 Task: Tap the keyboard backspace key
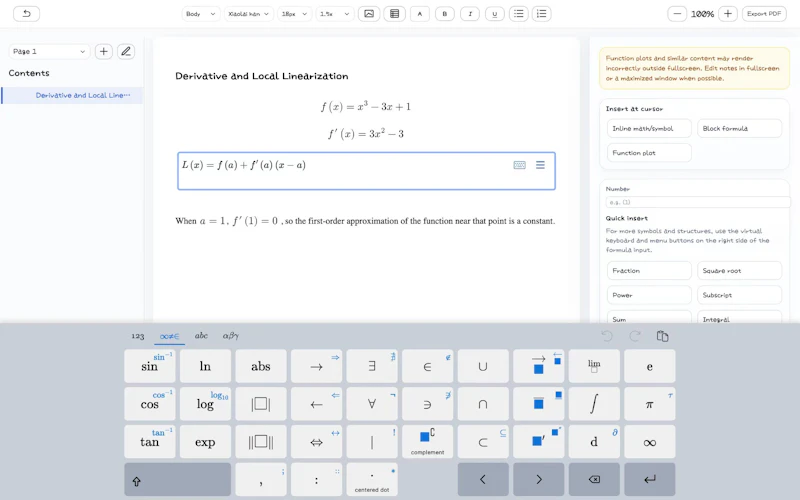(x=594, y=480)
